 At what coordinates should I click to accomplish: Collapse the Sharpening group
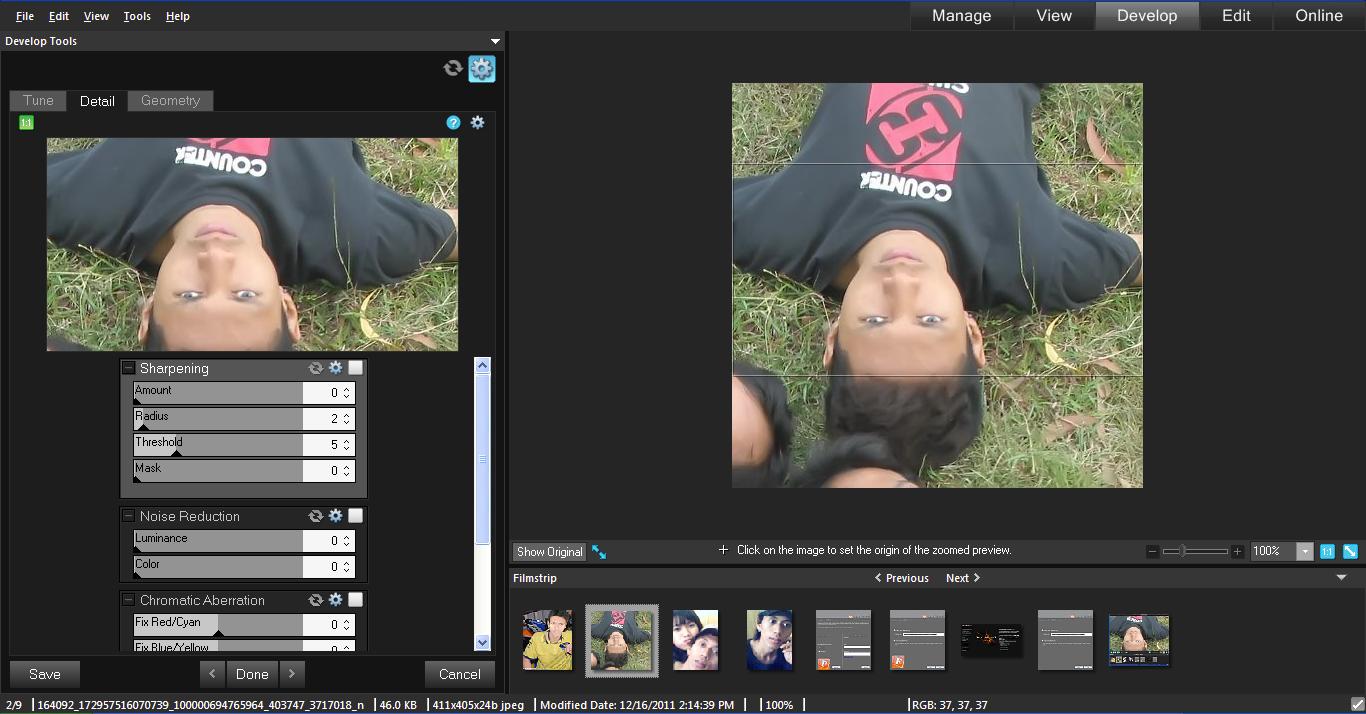point(128,368)
